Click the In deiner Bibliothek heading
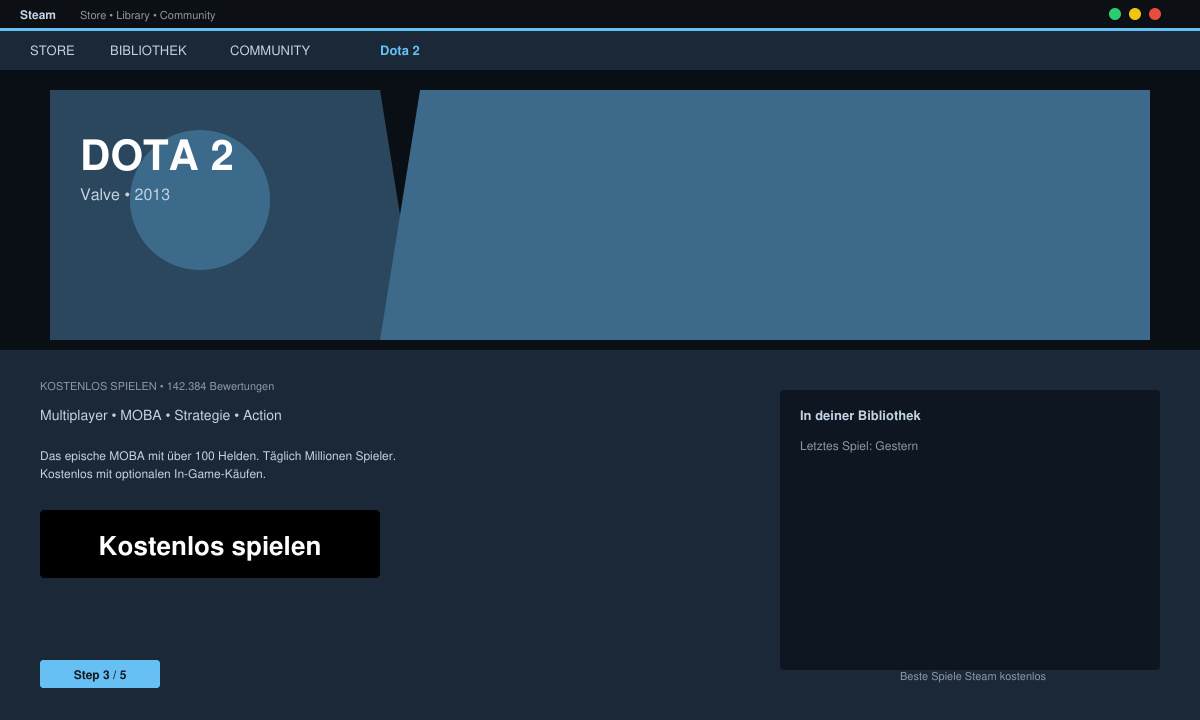1200x720 pixels. coord(860,415)
